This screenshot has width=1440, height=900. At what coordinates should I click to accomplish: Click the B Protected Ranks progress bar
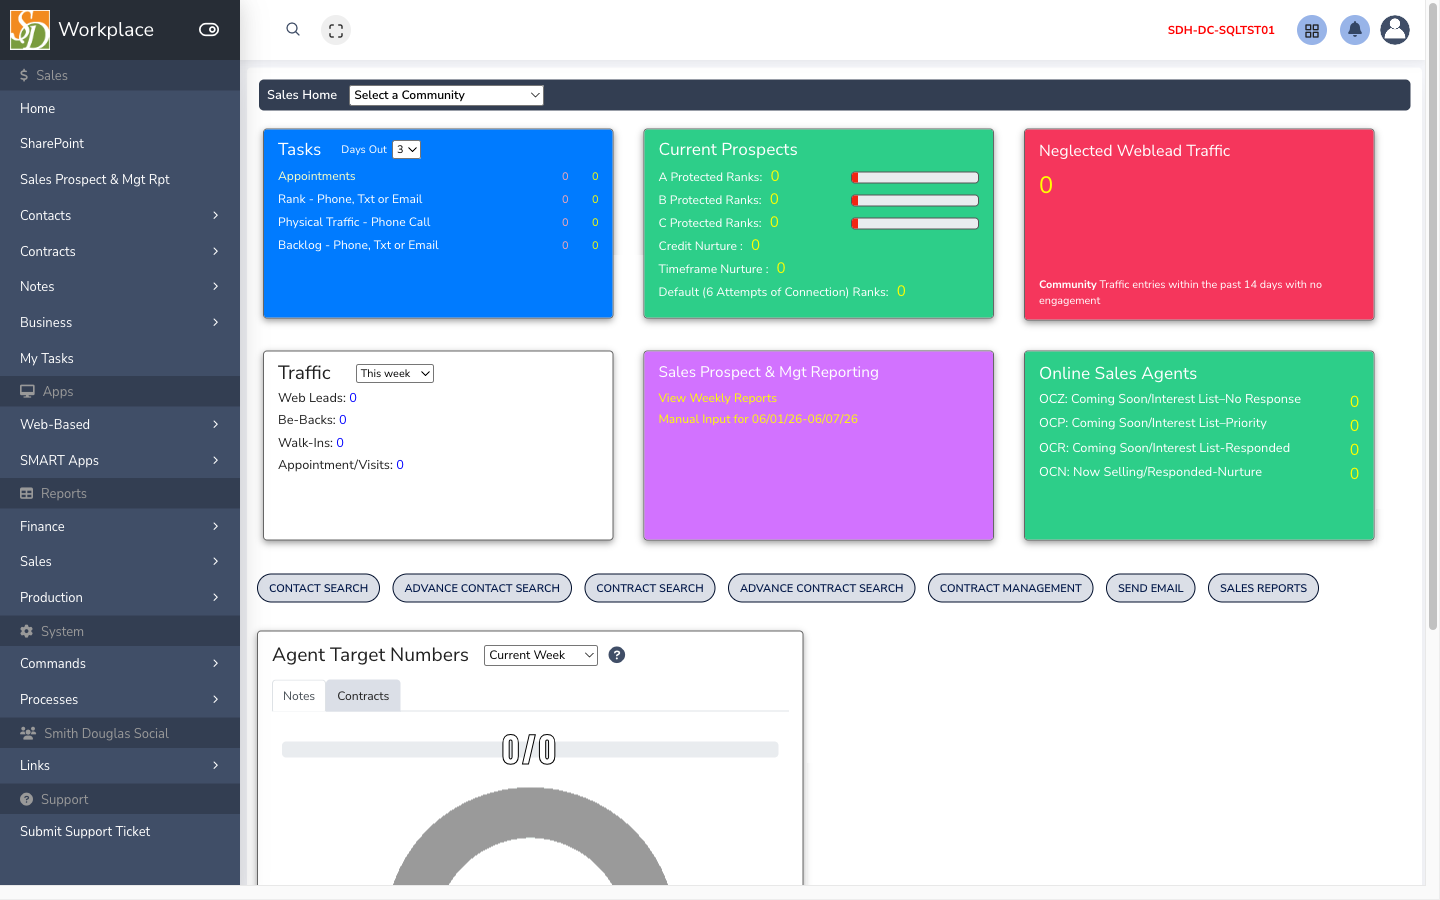915,200
